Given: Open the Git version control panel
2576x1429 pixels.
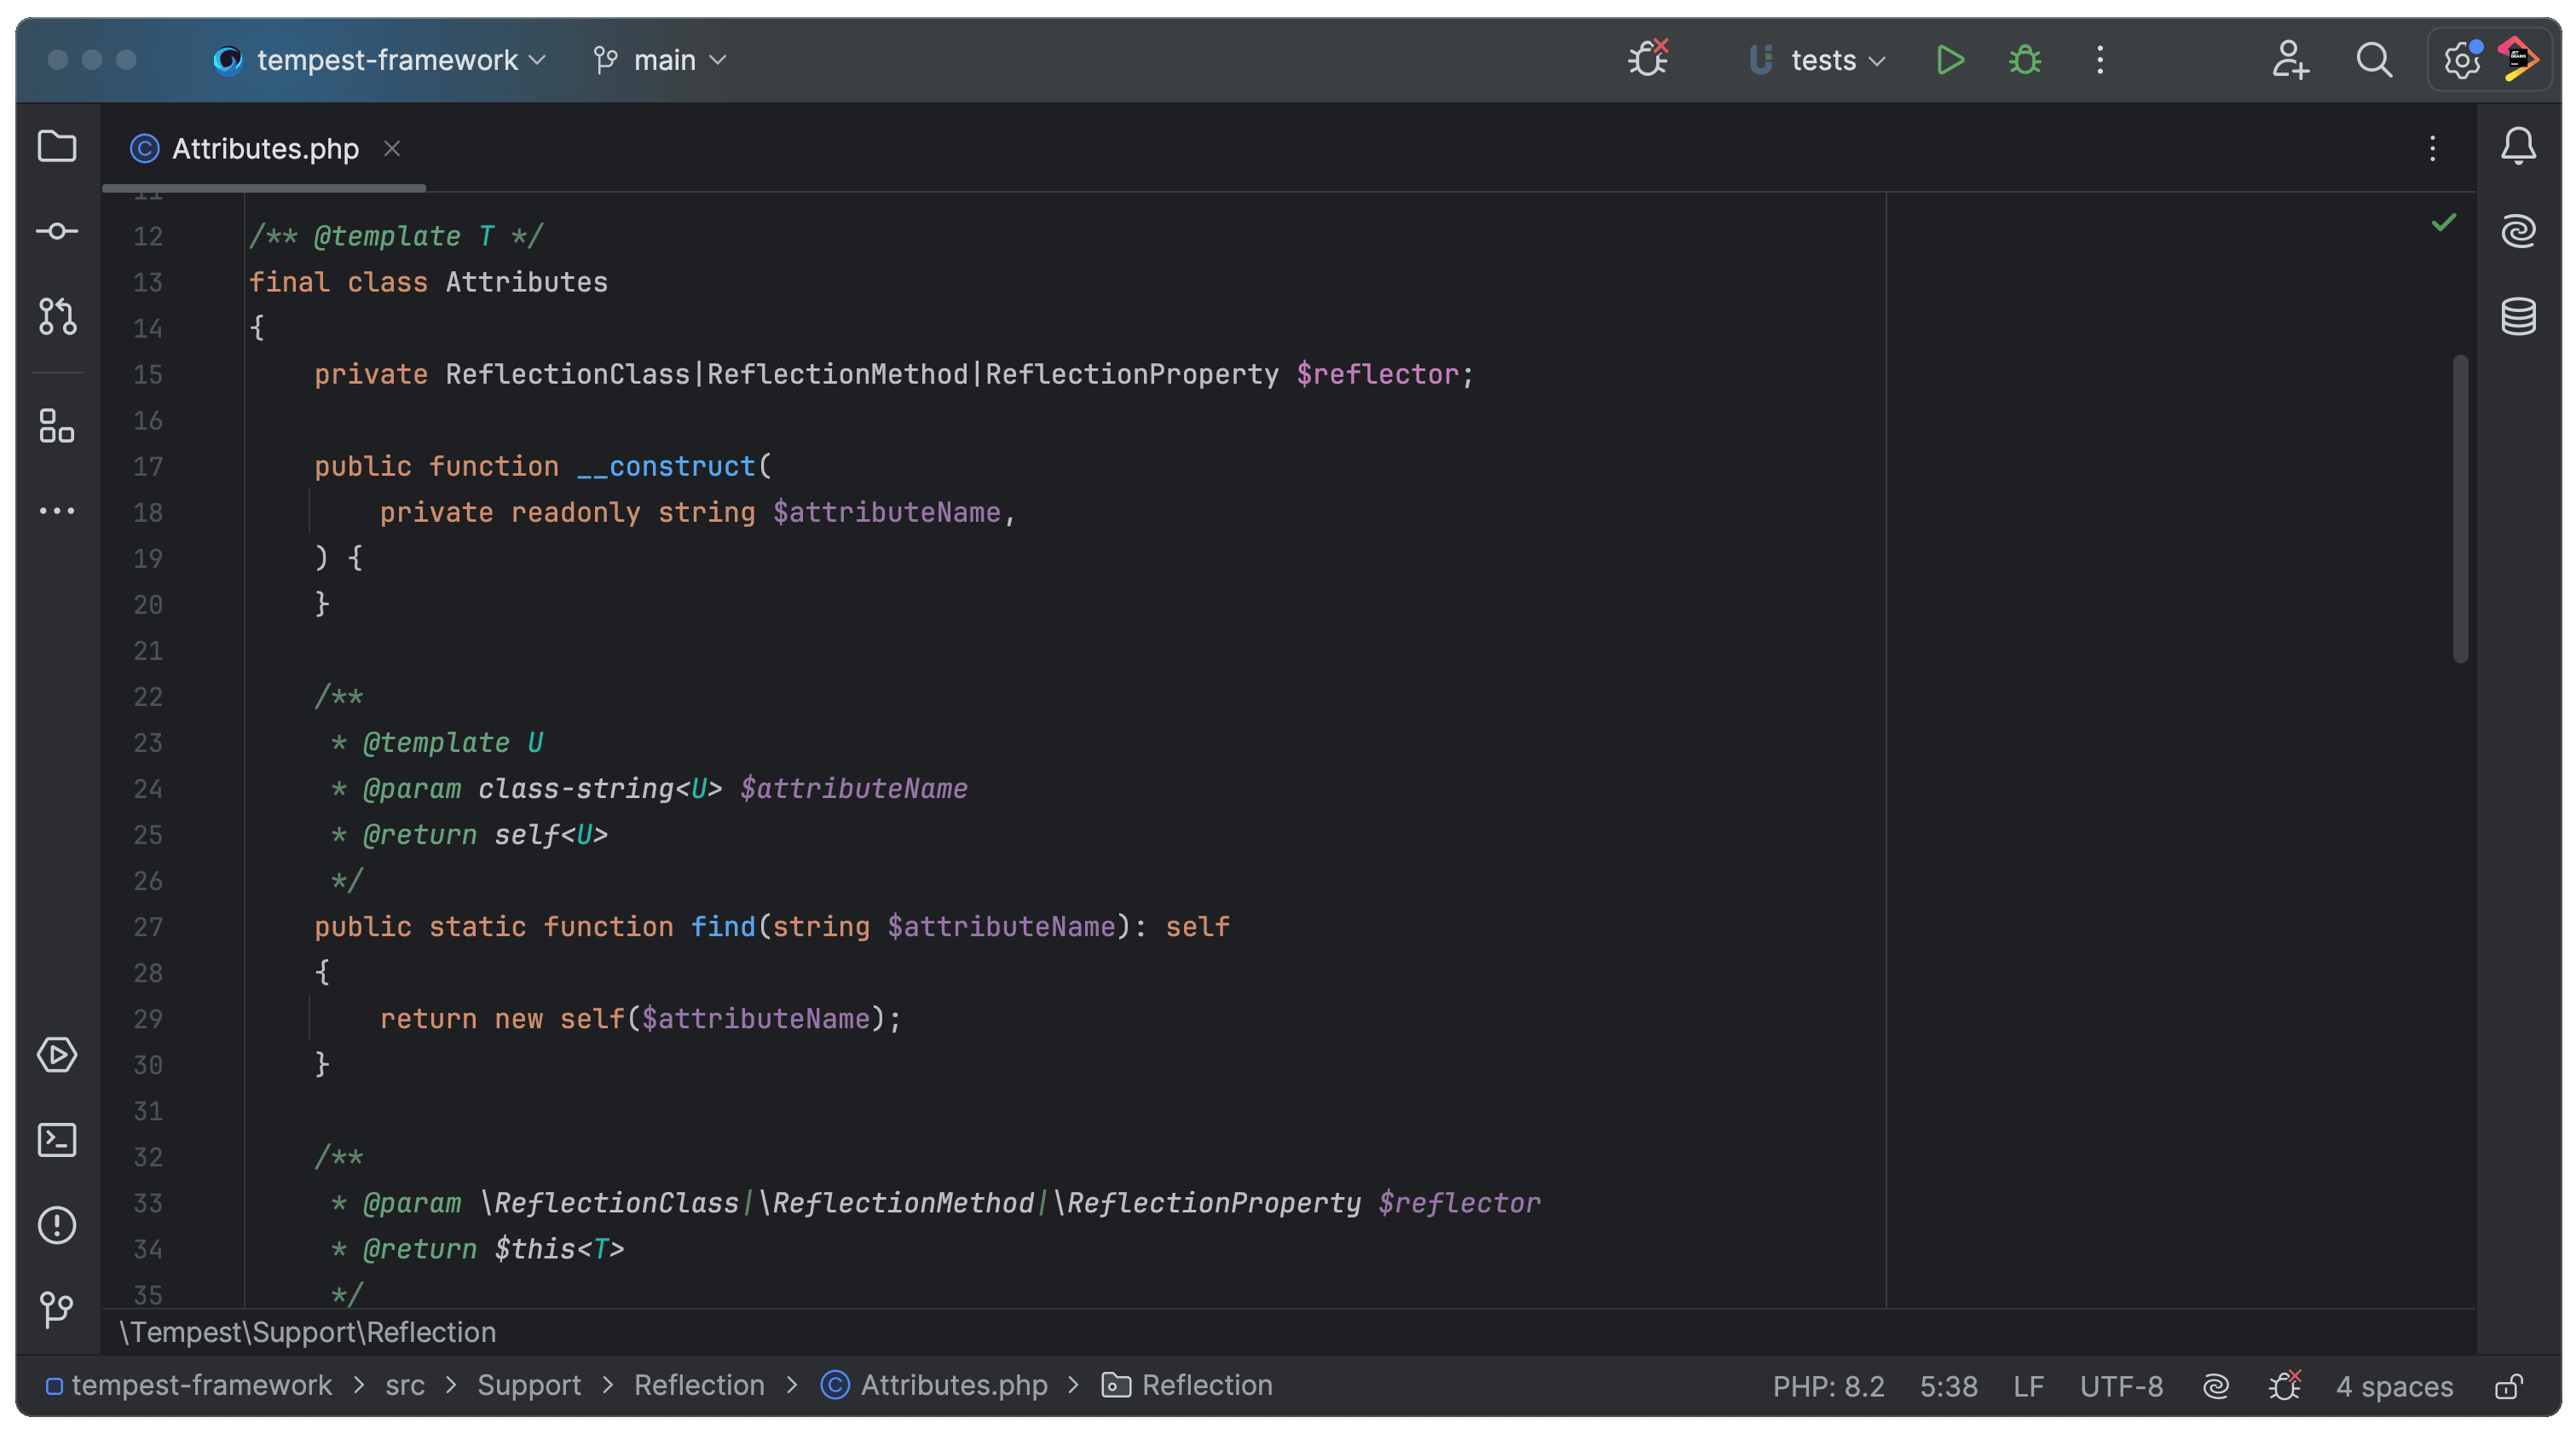Looking at the screenshot, I should point(57,1309).
